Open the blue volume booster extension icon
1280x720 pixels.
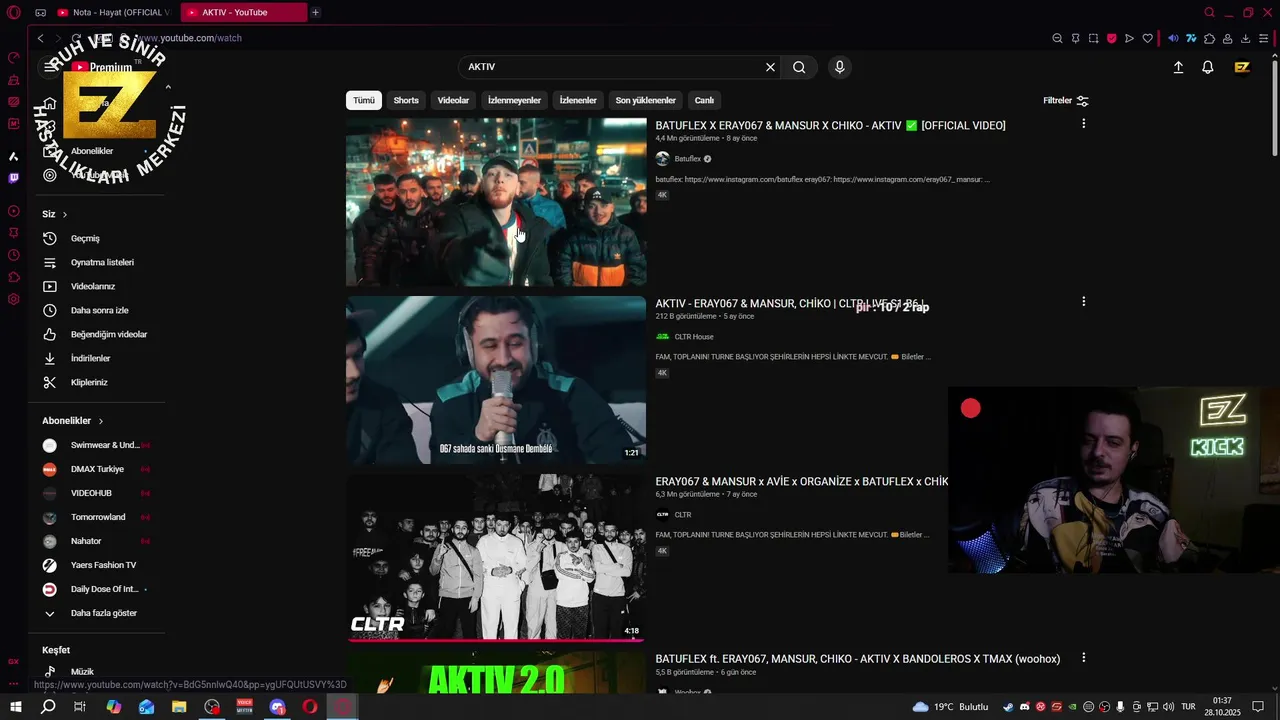pyautogui.click(x=1173, y=38)
